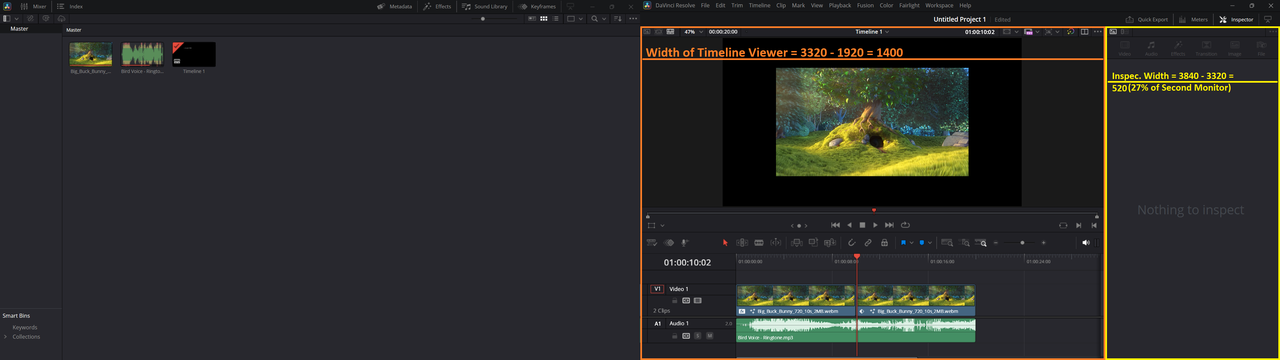Open the Keyframes editor
This screenshot has width=1280, height=360.
point(537,6)
